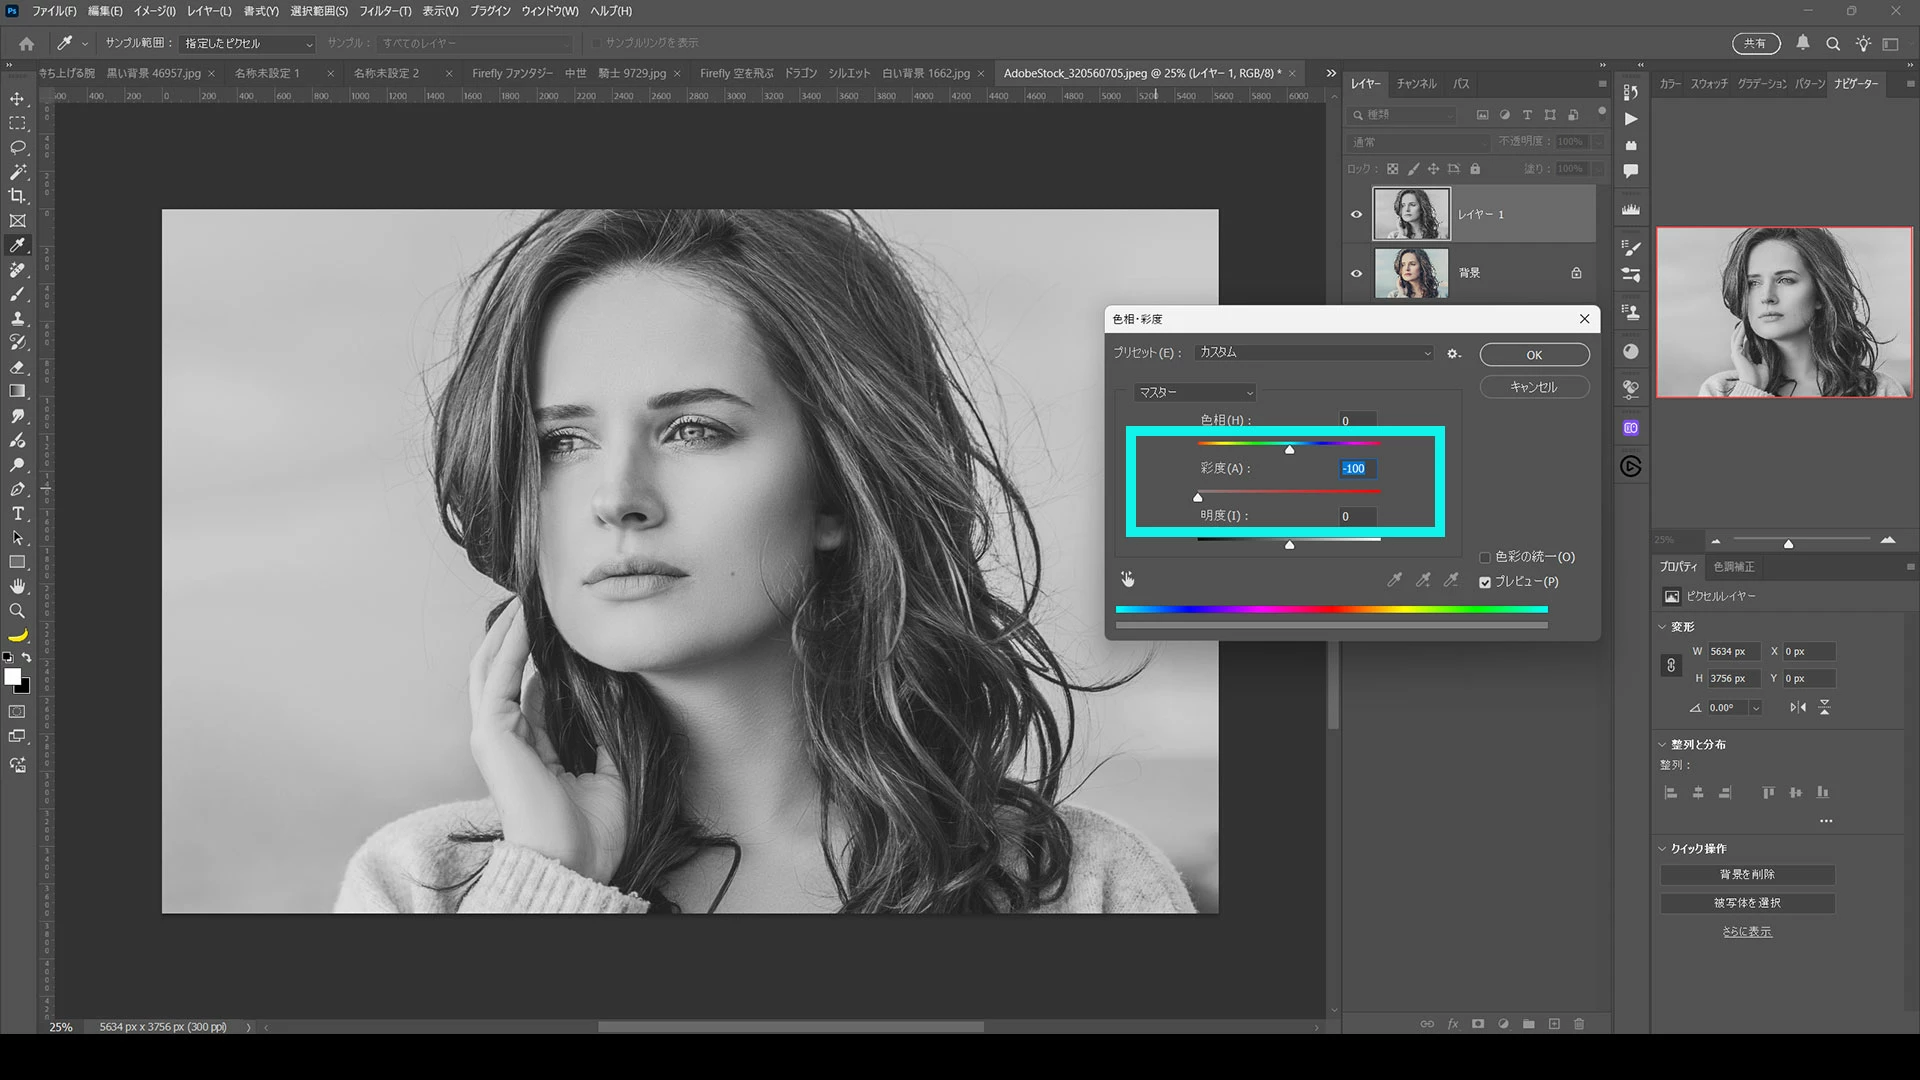Hide レイヤー 1 layer visibility

click(1356, 214)
